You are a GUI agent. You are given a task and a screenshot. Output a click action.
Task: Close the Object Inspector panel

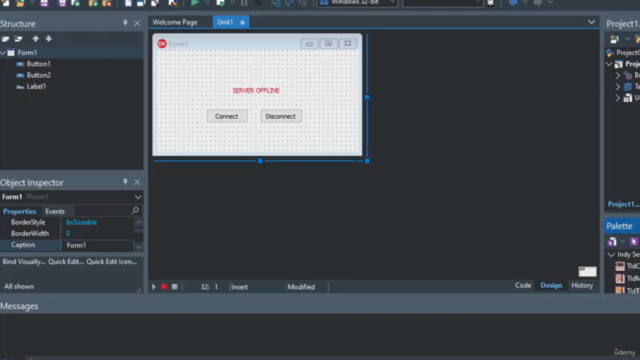point(137,182)
